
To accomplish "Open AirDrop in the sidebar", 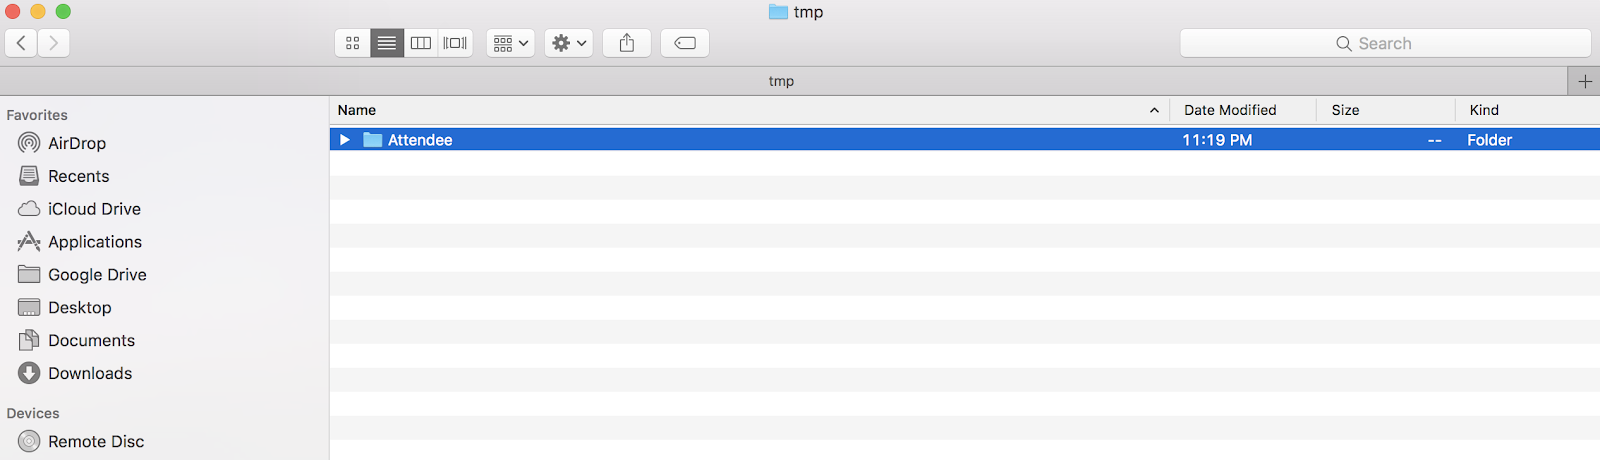I will pos(77,143).
